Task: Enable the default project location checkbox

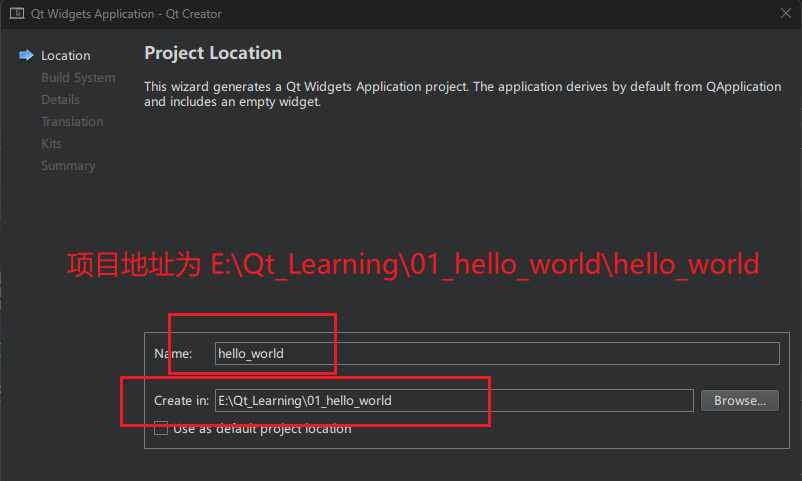Action: [161, 429]
